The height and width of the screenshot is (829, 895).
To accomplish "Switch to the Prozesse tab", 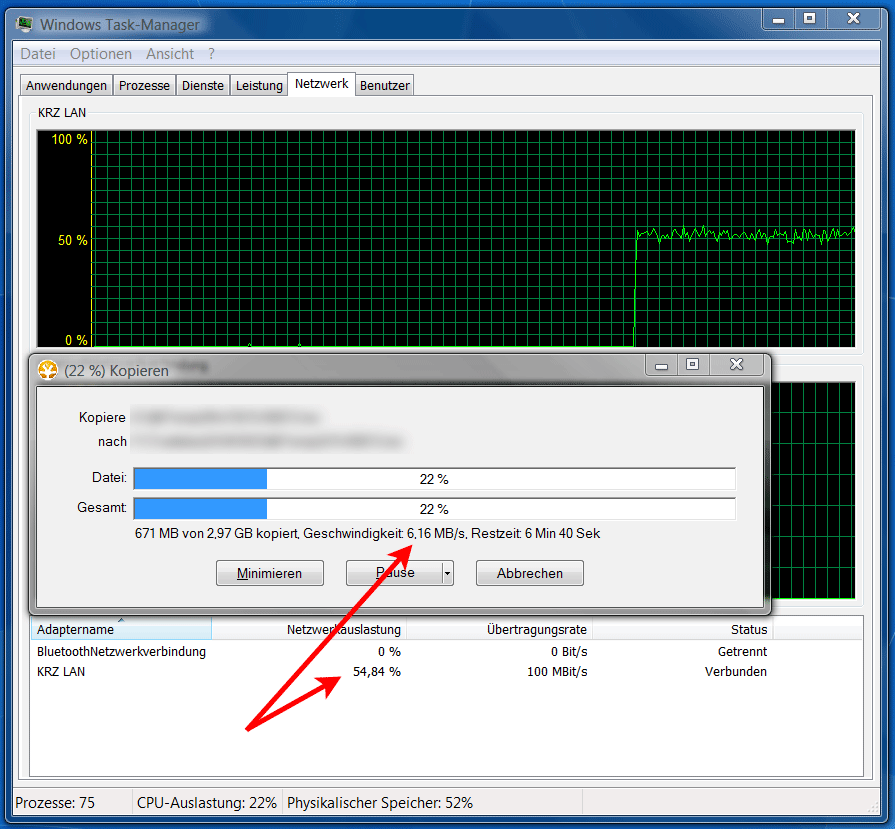I will coord(144,85).
